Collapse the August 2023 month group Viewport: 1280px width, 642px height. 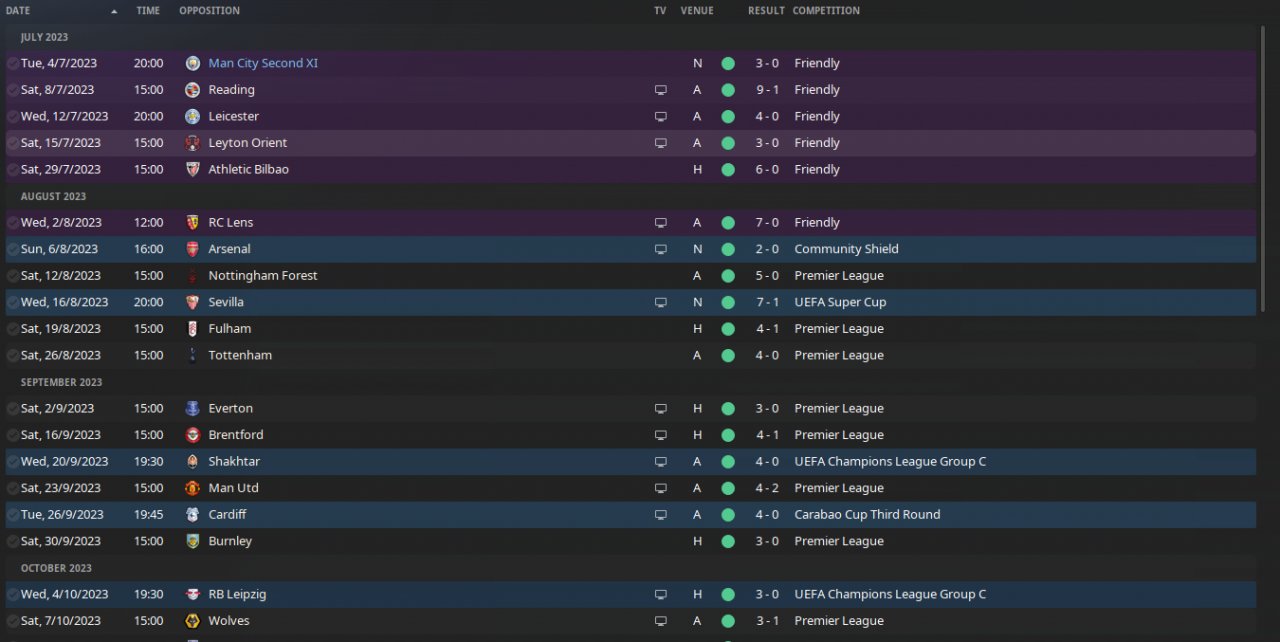(x=53, y=197)
